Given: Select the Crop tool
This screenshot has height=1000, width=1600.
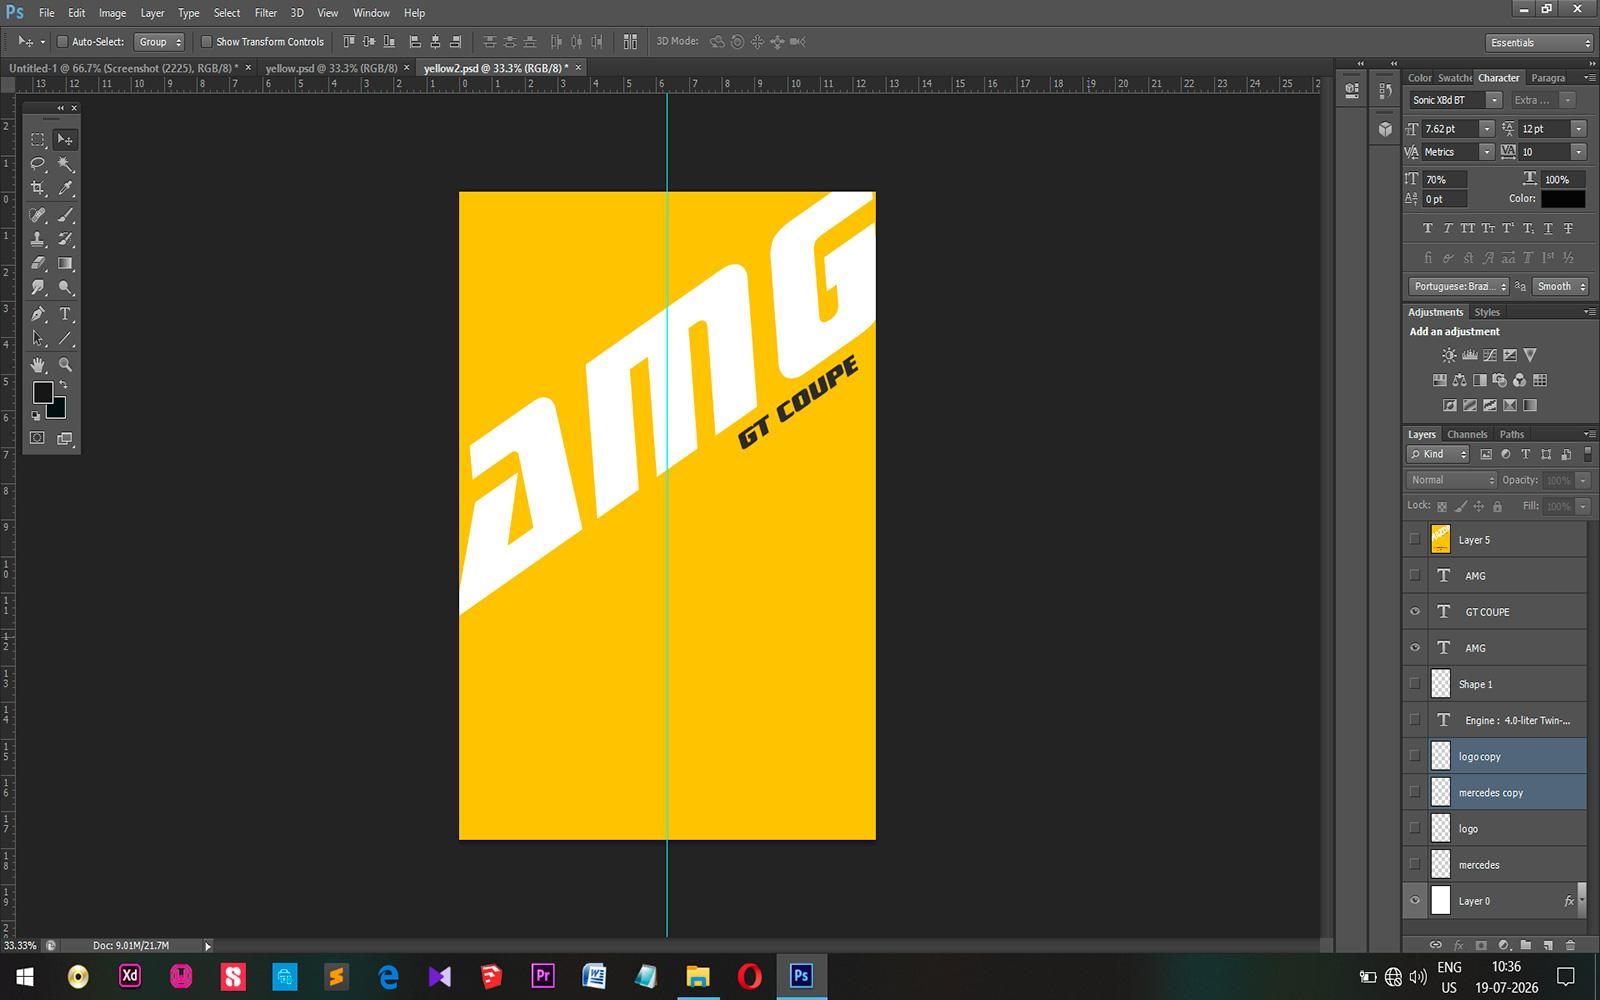Looking at the screenshot, I should coord(38,188).
